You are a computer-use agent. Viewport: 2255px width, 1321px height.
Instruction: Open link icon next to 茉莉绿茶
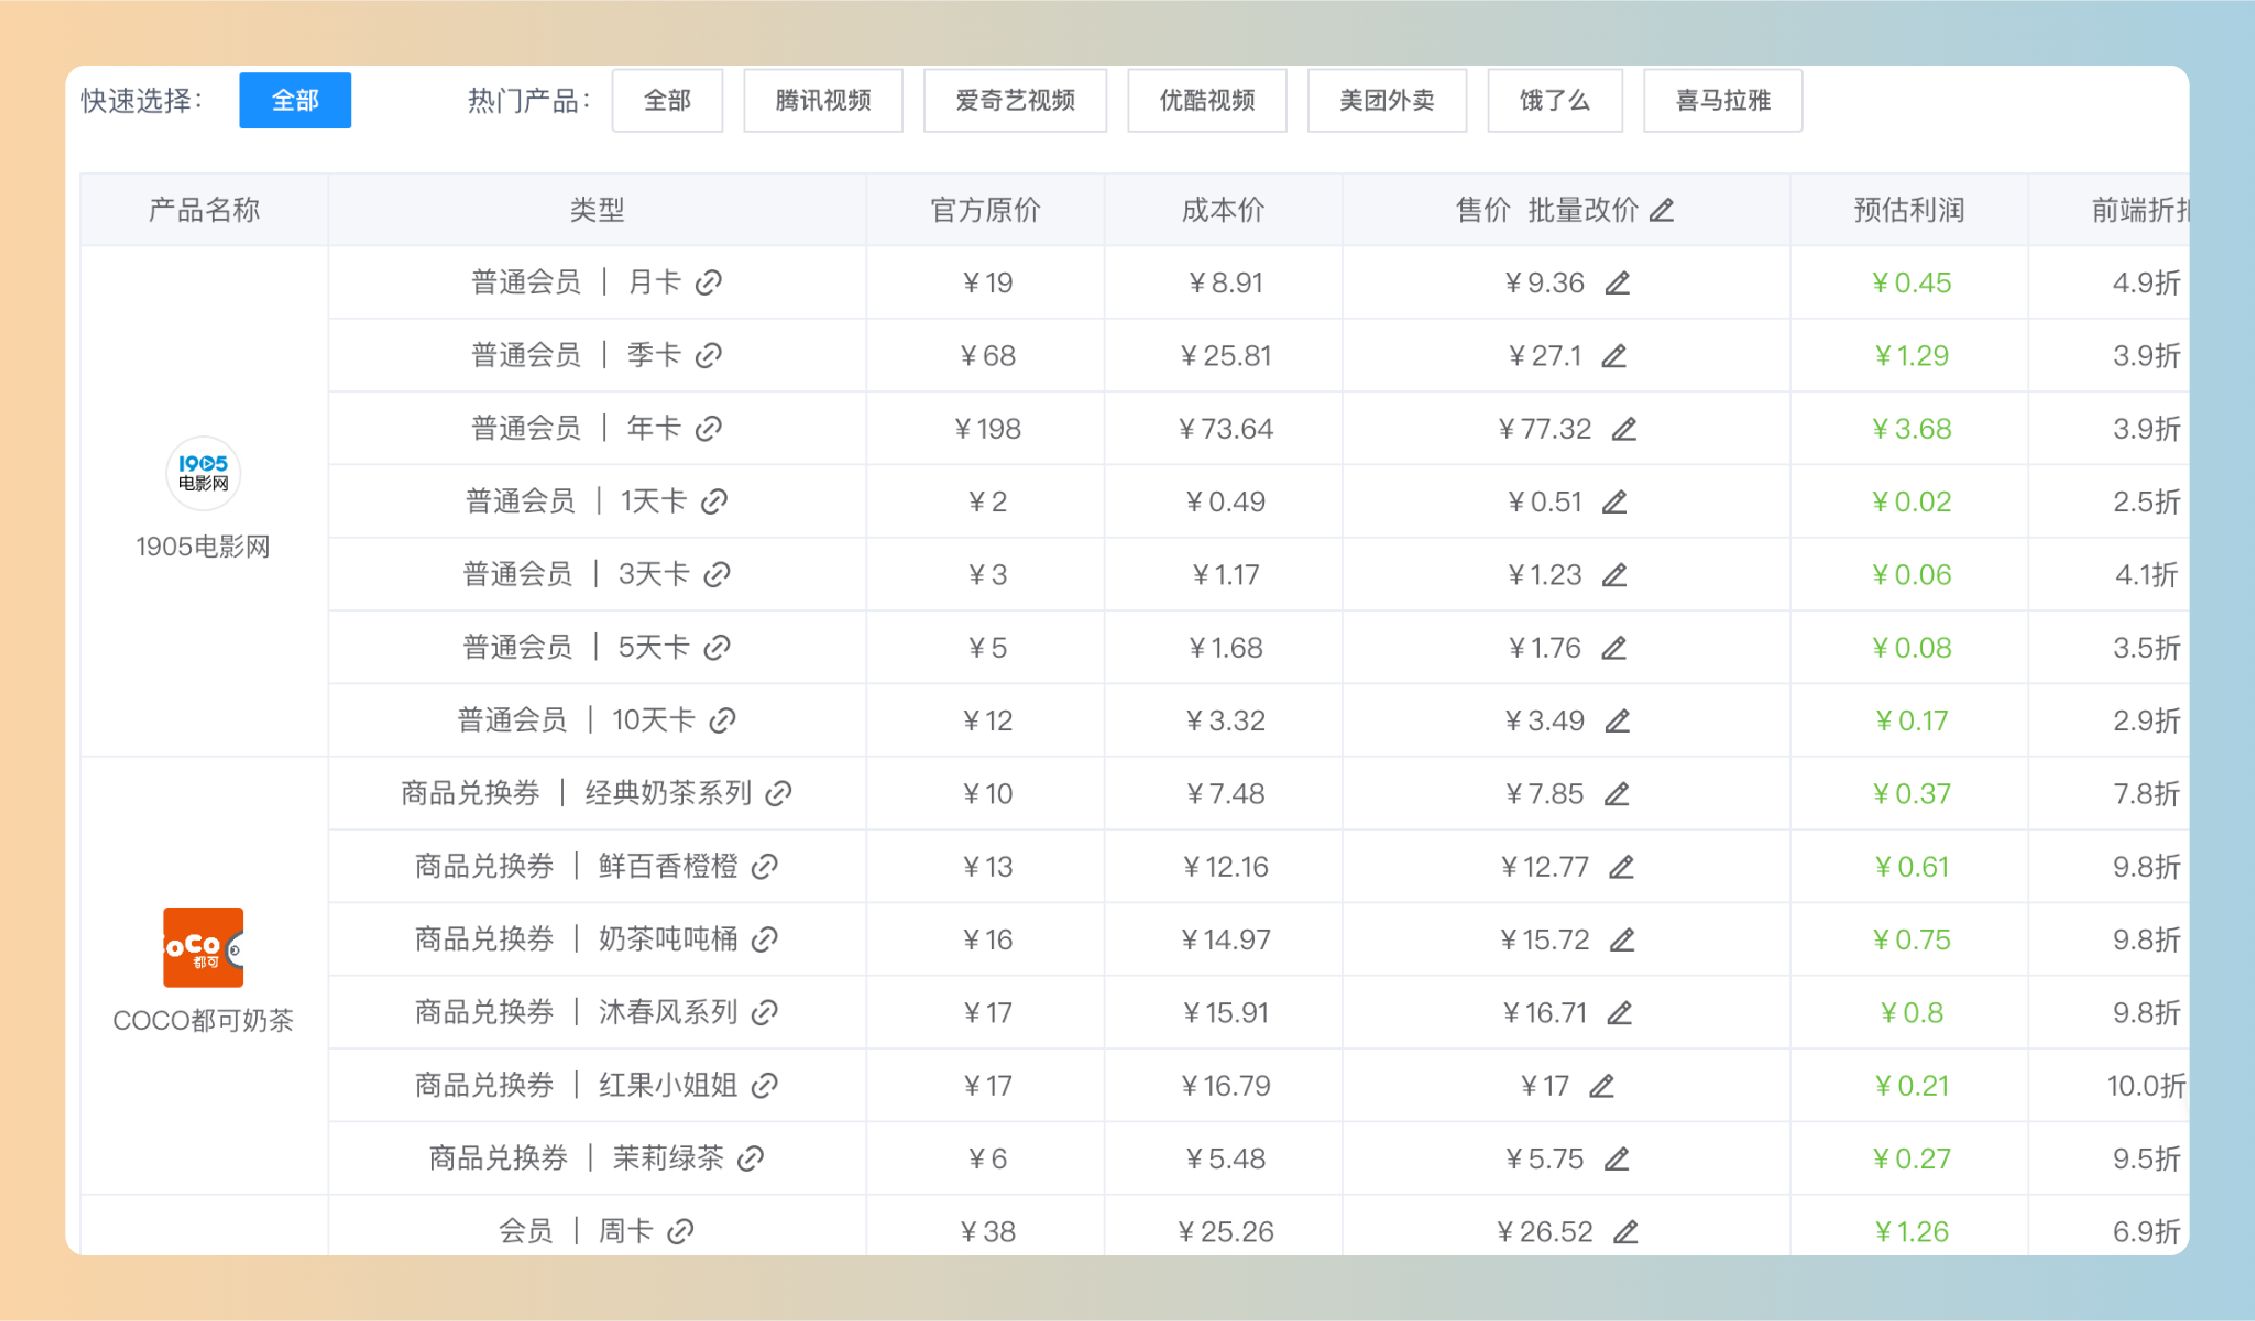tap(751, 1159)
